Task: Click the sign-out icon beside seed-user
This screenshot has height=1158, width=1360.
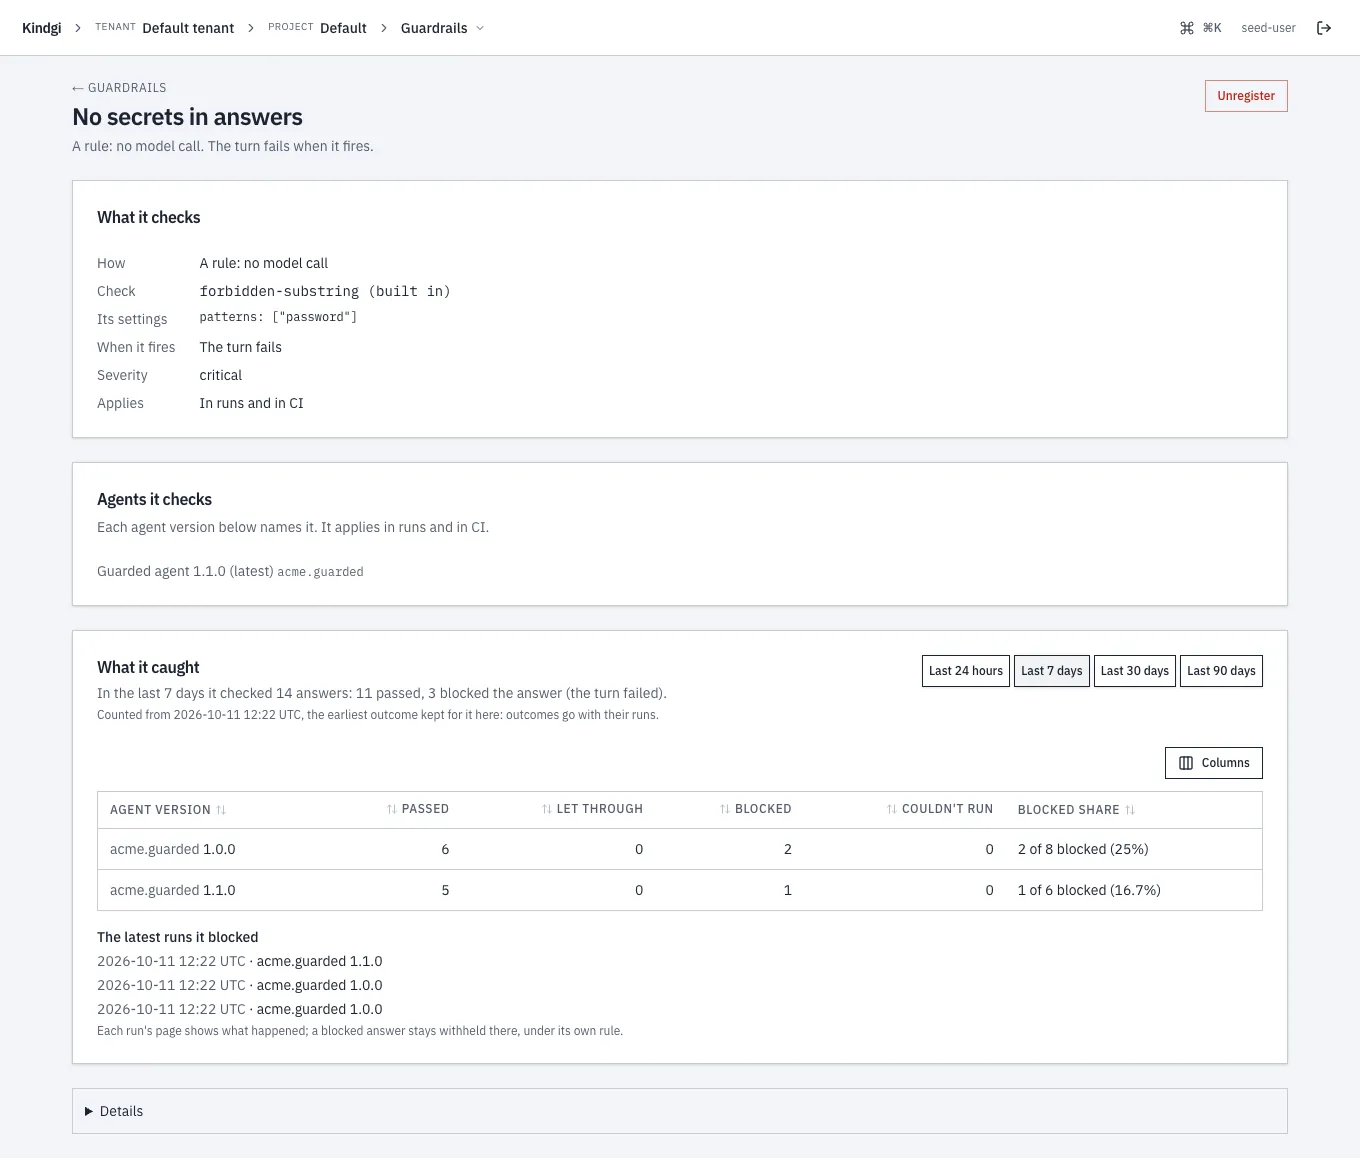Action: (x=1324, y=28)
